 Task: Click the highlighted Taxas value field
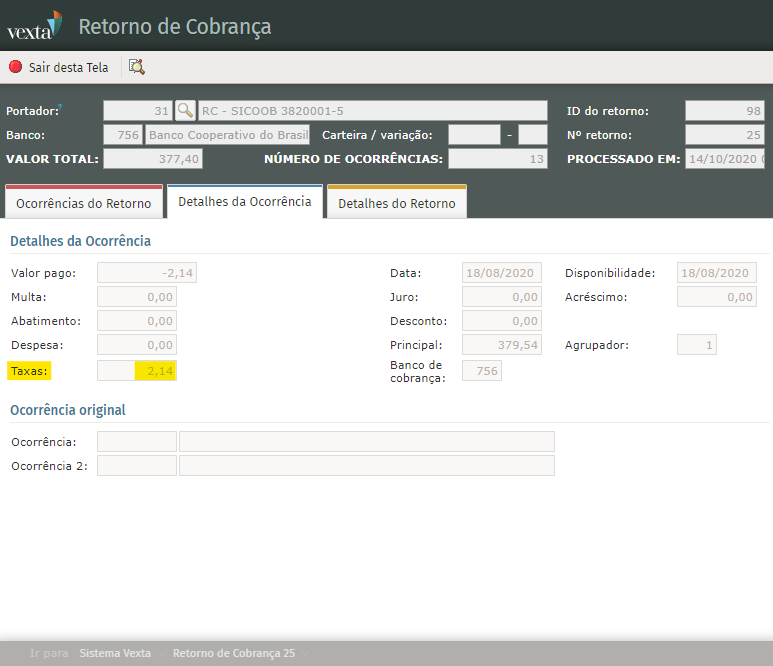[137, 371]
